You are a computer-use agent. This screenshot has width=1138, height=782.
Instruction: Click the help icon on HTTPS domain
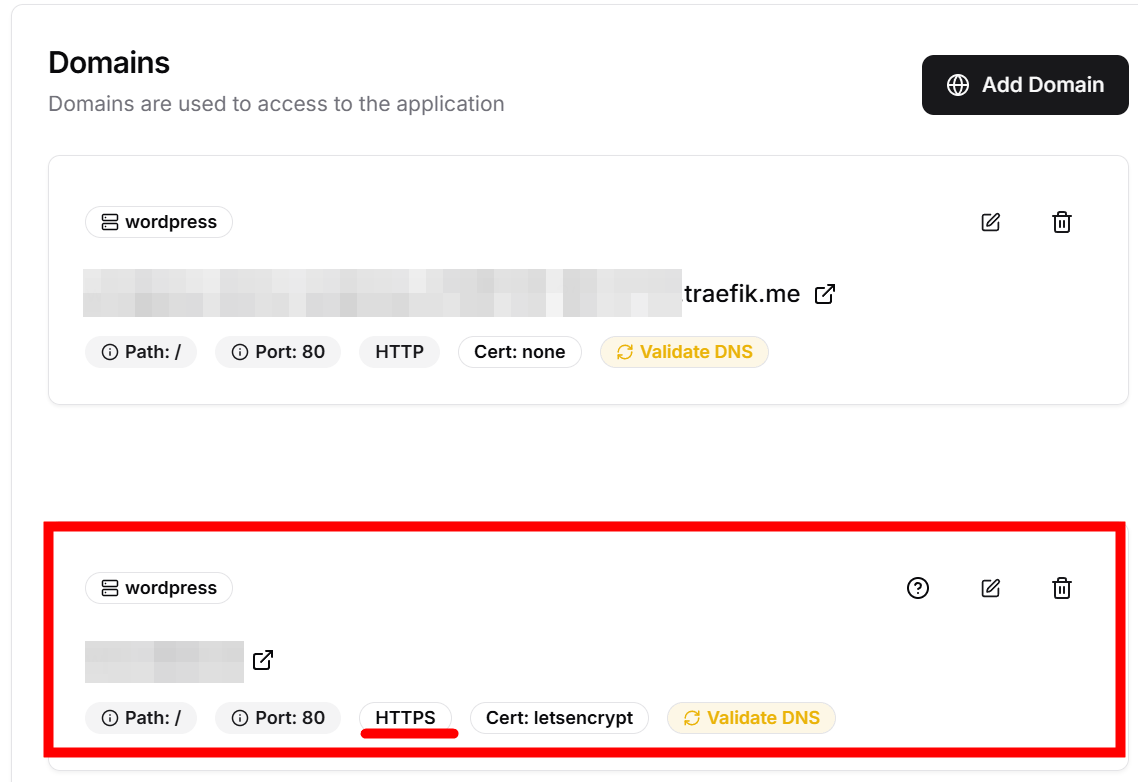918,588
